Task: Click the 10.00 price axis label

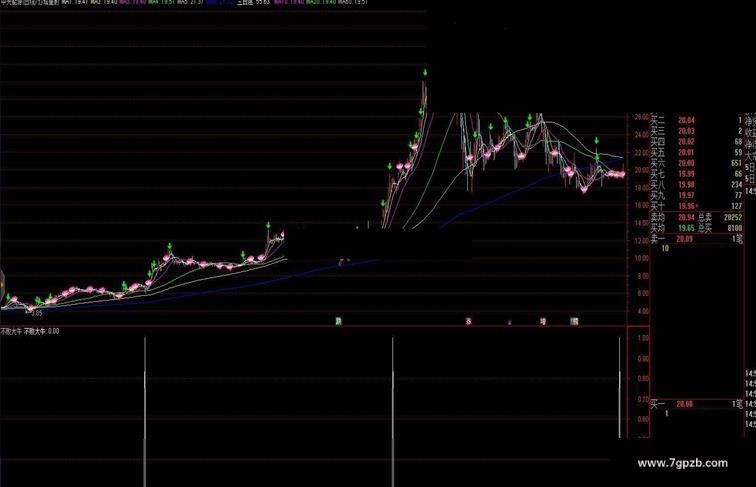Action: point(641,258)
